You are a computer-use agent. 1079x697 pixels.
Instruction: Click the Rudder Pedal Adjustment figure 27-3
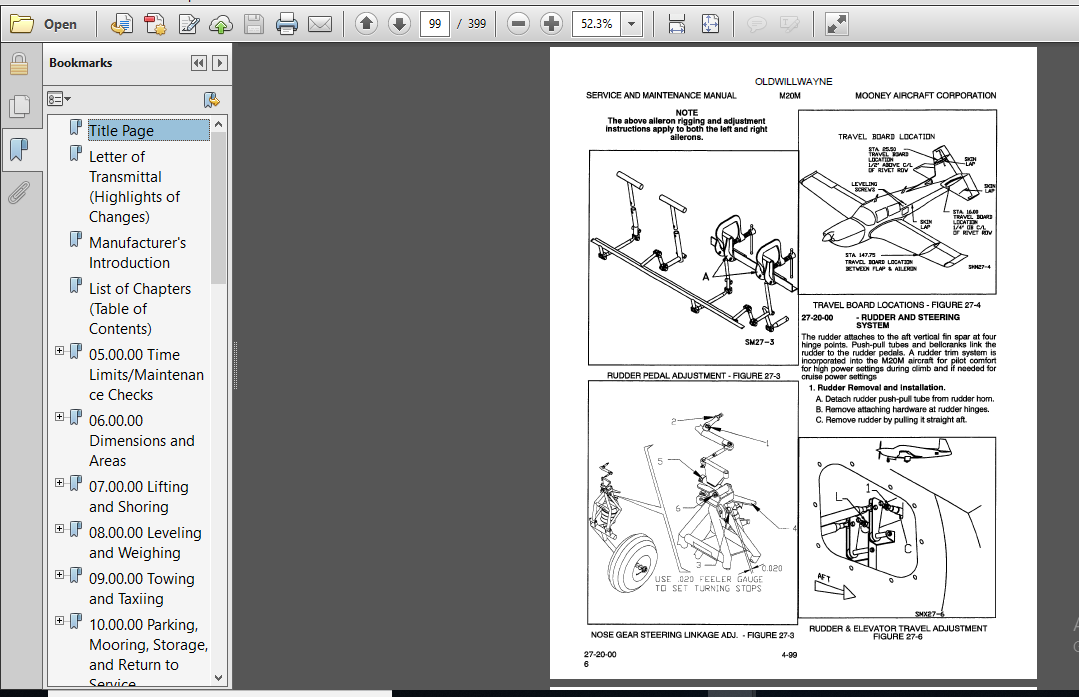click(x=693, y=257)
